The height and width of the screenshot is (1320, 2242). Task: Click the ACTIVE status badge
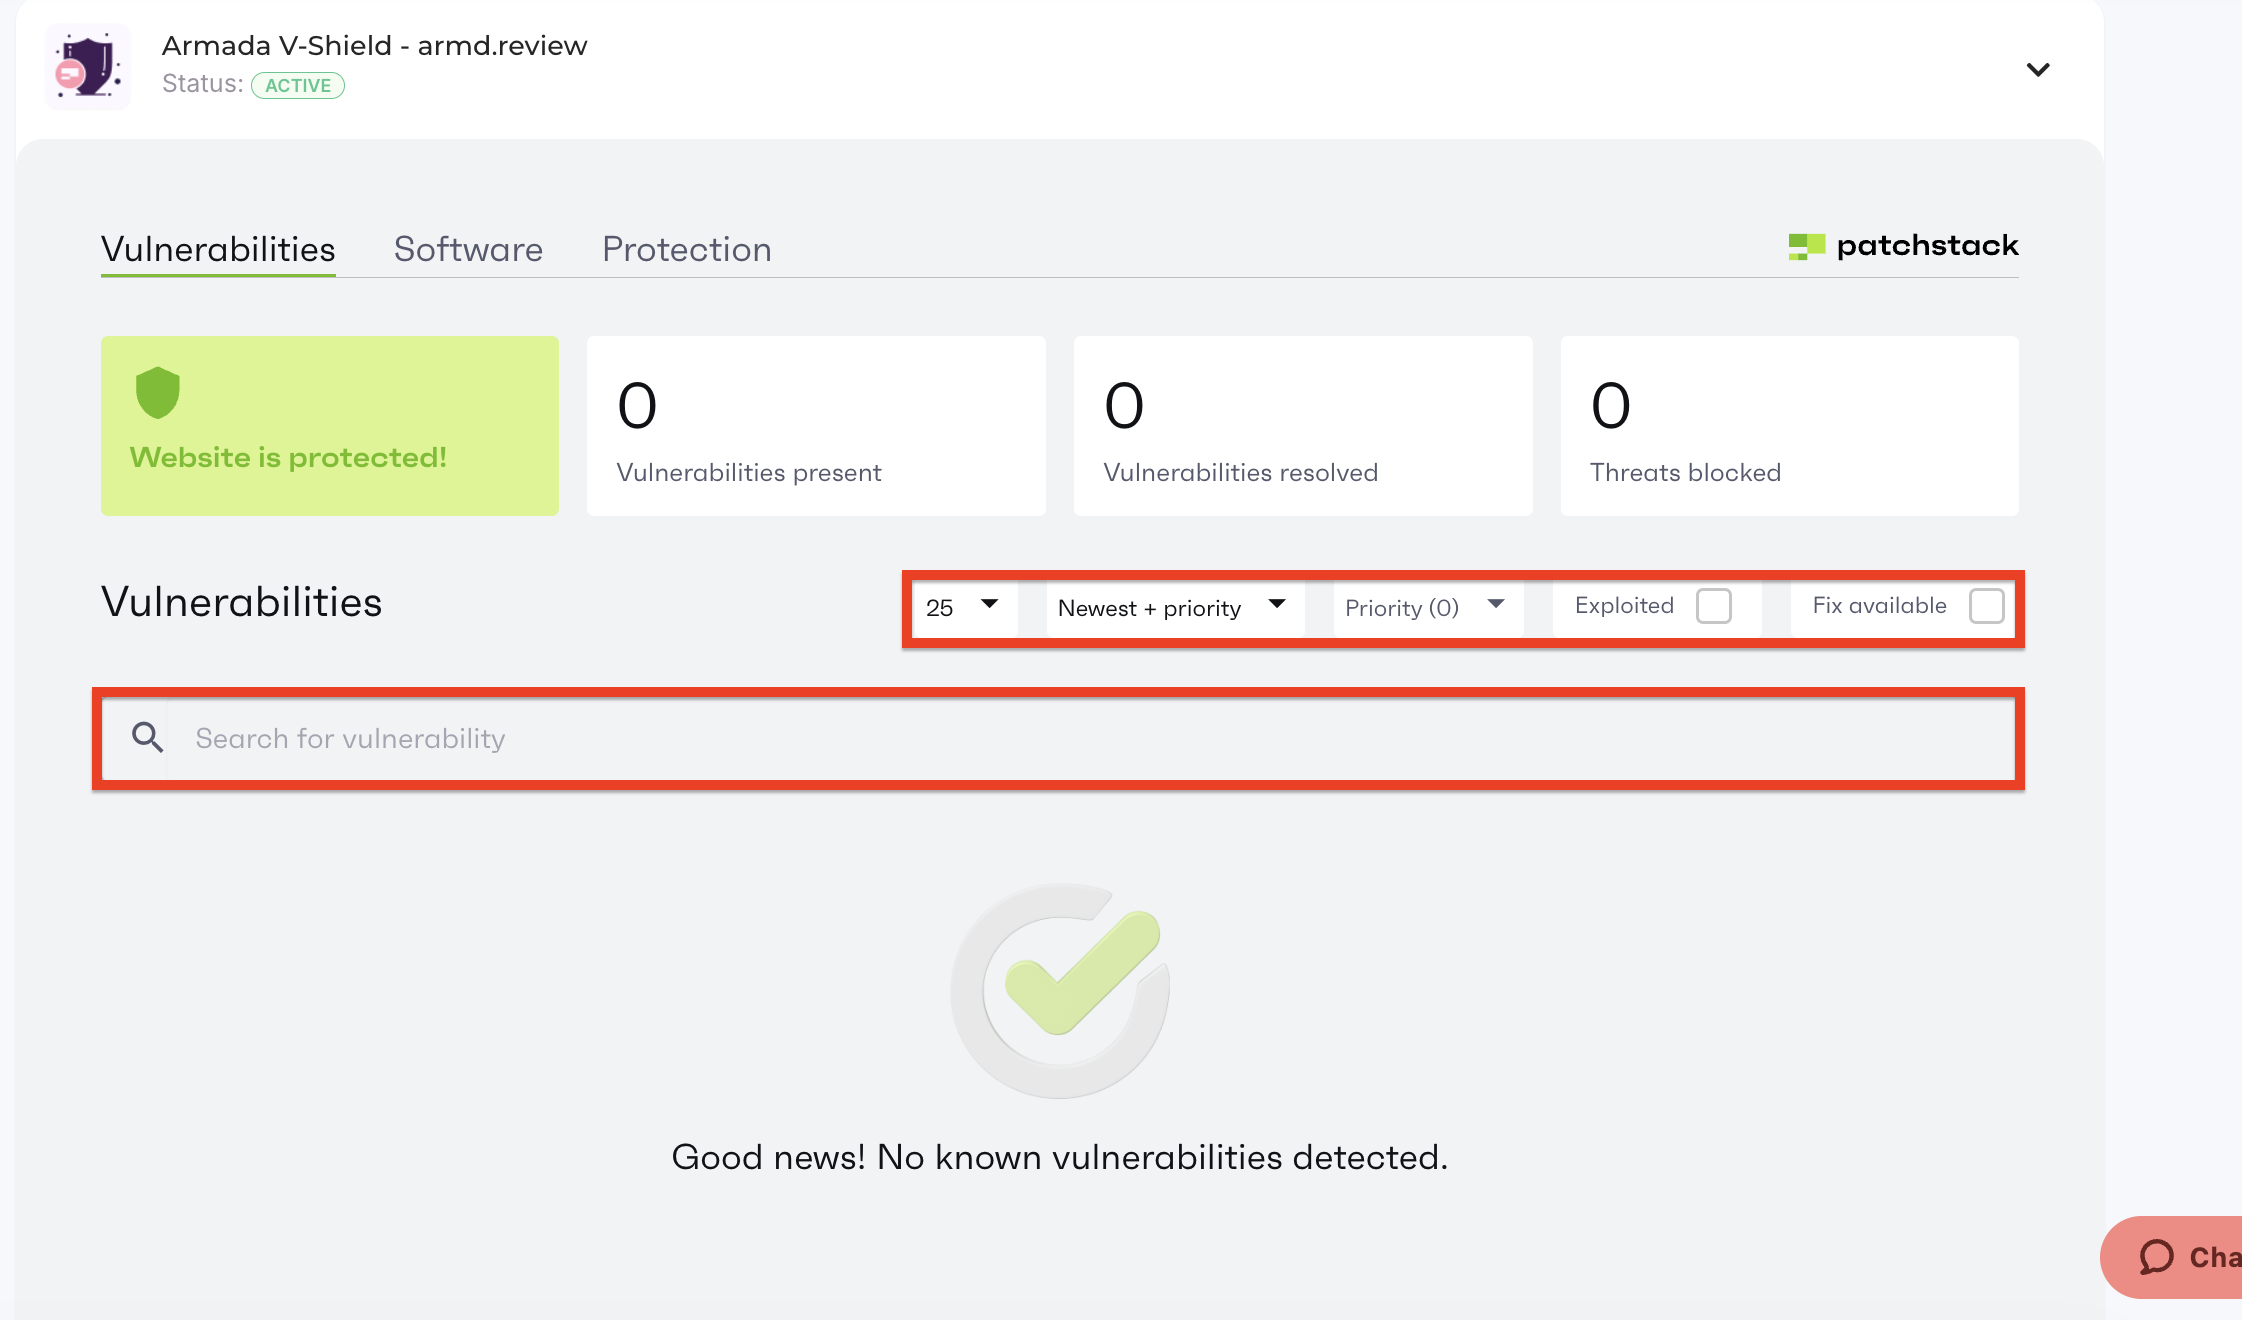[298, 86]
